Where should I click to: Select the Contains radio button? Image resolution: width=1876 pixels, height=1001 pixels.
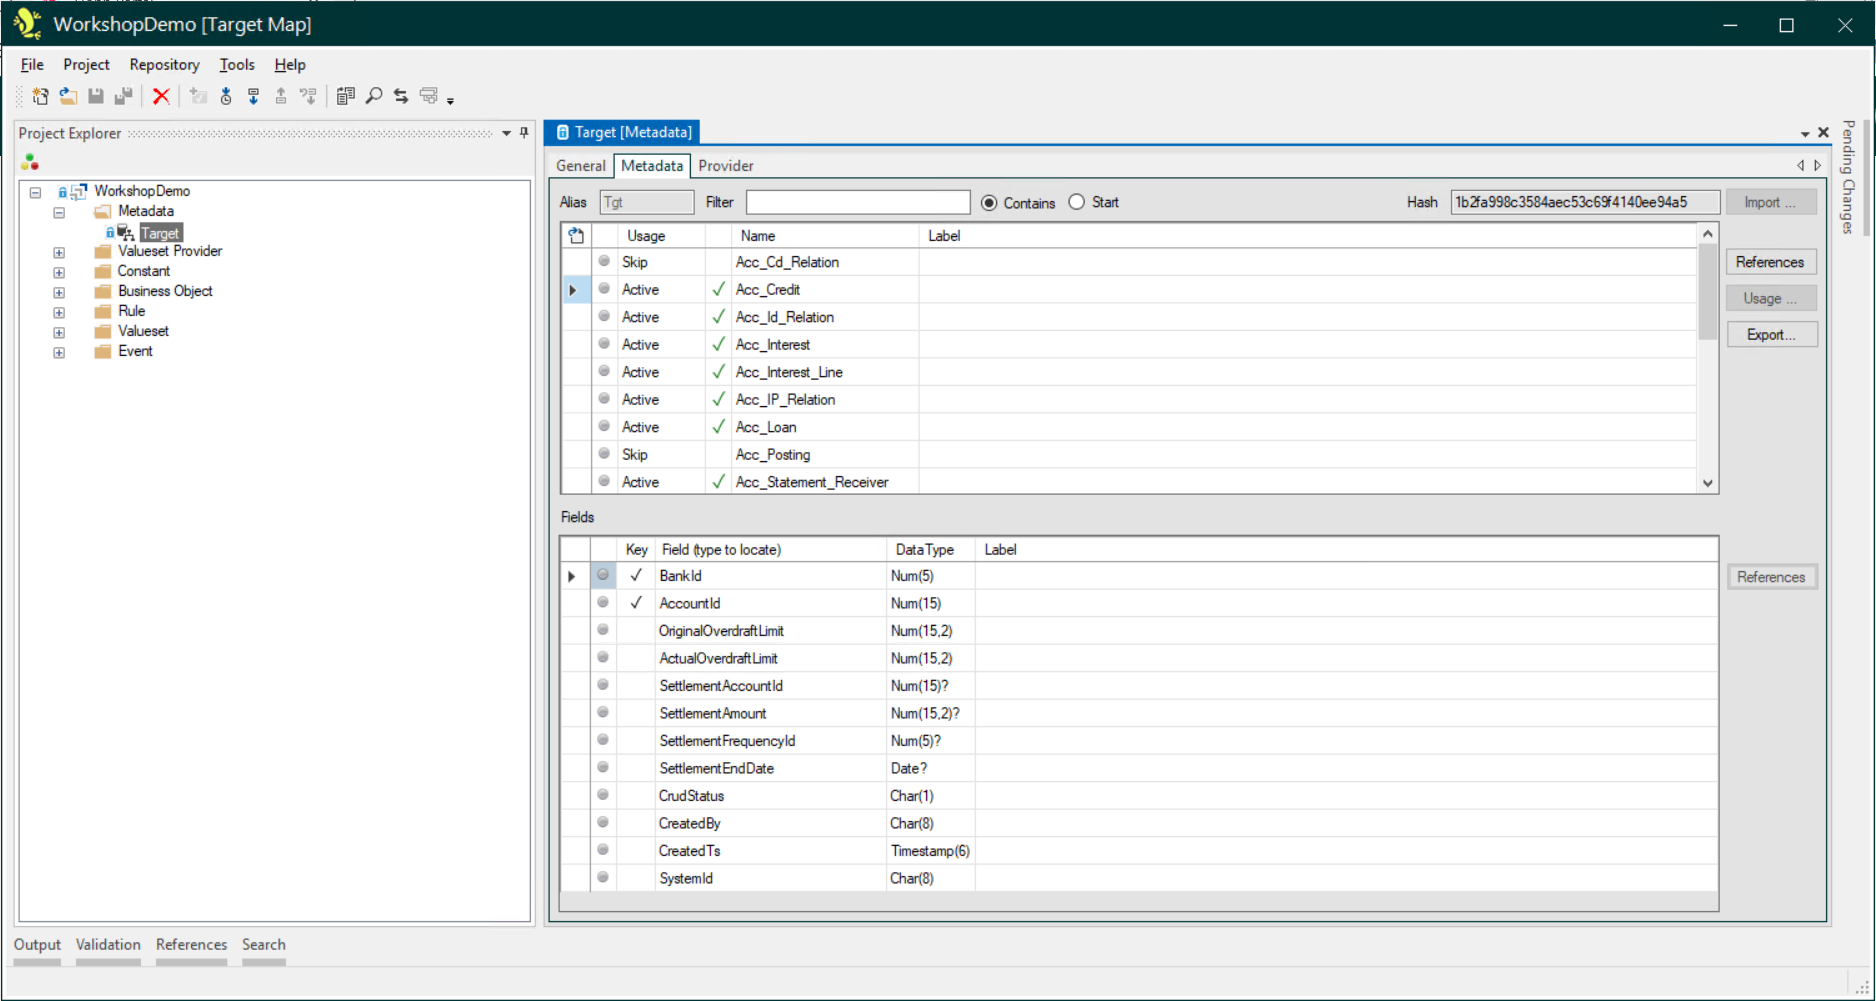click(x=989, y=202)
